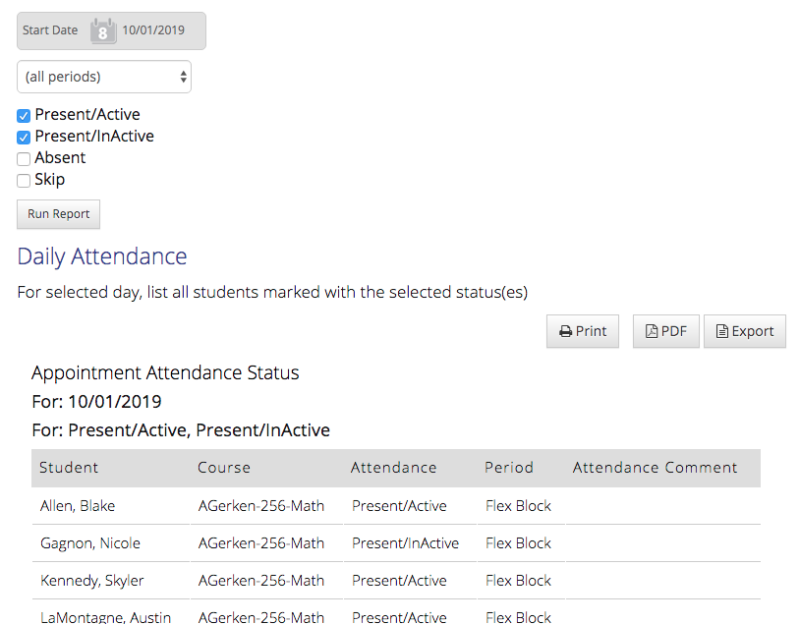The height and width of the screenshot is (624, 800).
Task: Uncheck the Present/Active checkbox
Action: 23,115
